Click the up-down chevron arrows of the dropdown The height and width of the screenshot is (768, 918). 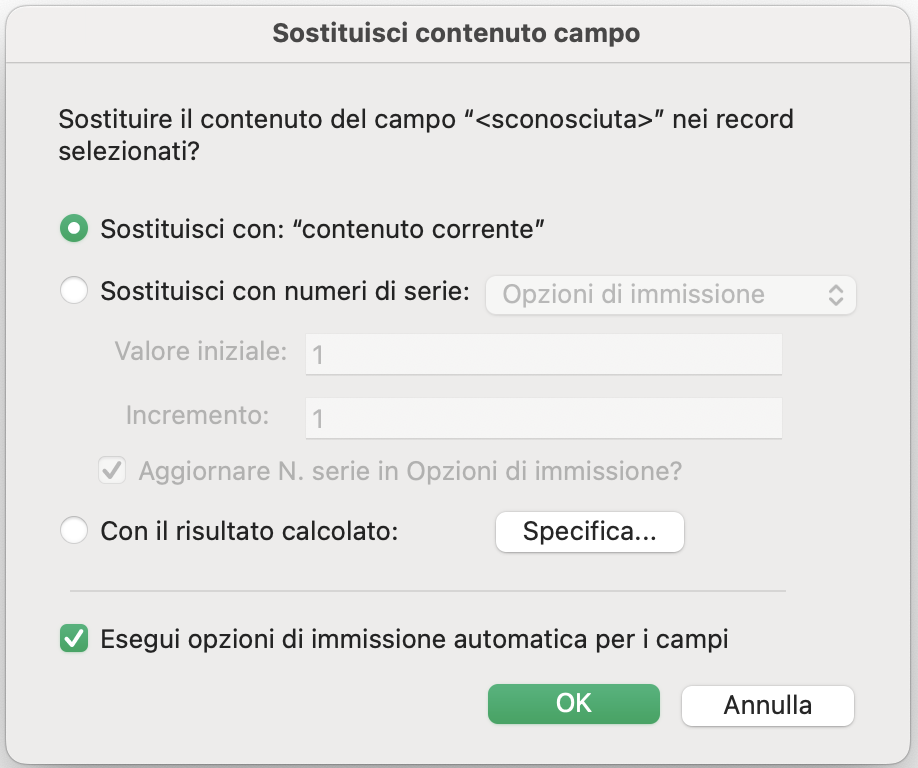tap(835, 294)
